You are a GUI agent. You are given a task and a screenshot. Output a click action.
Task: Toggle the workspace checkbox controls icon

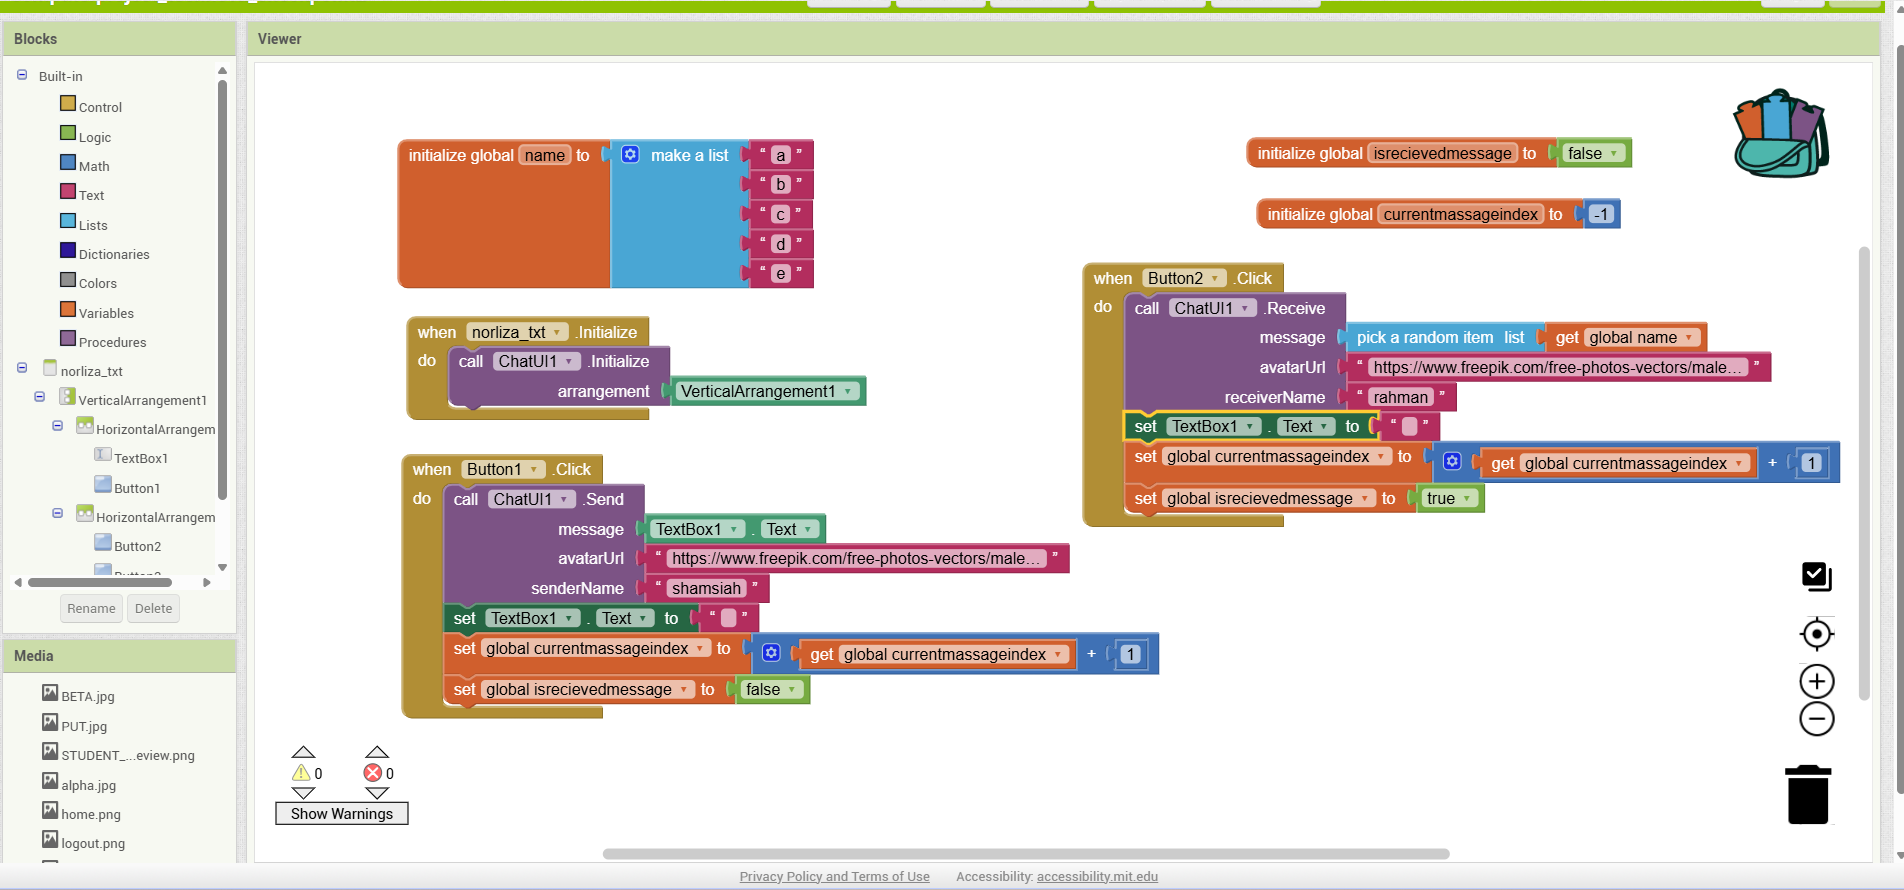(1816, 576)
